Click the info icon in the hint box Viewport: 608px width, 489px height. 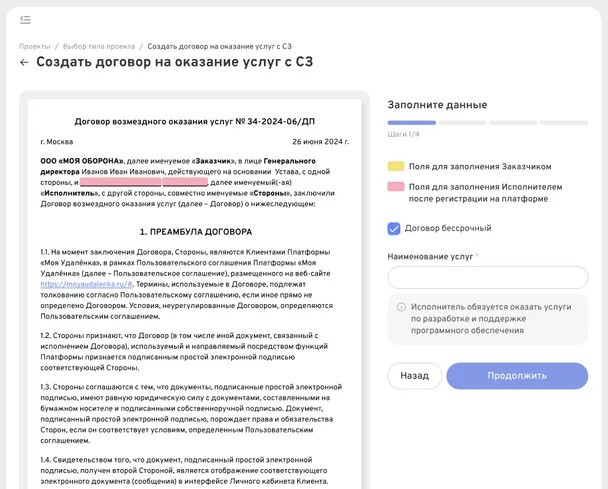(401, 307)
